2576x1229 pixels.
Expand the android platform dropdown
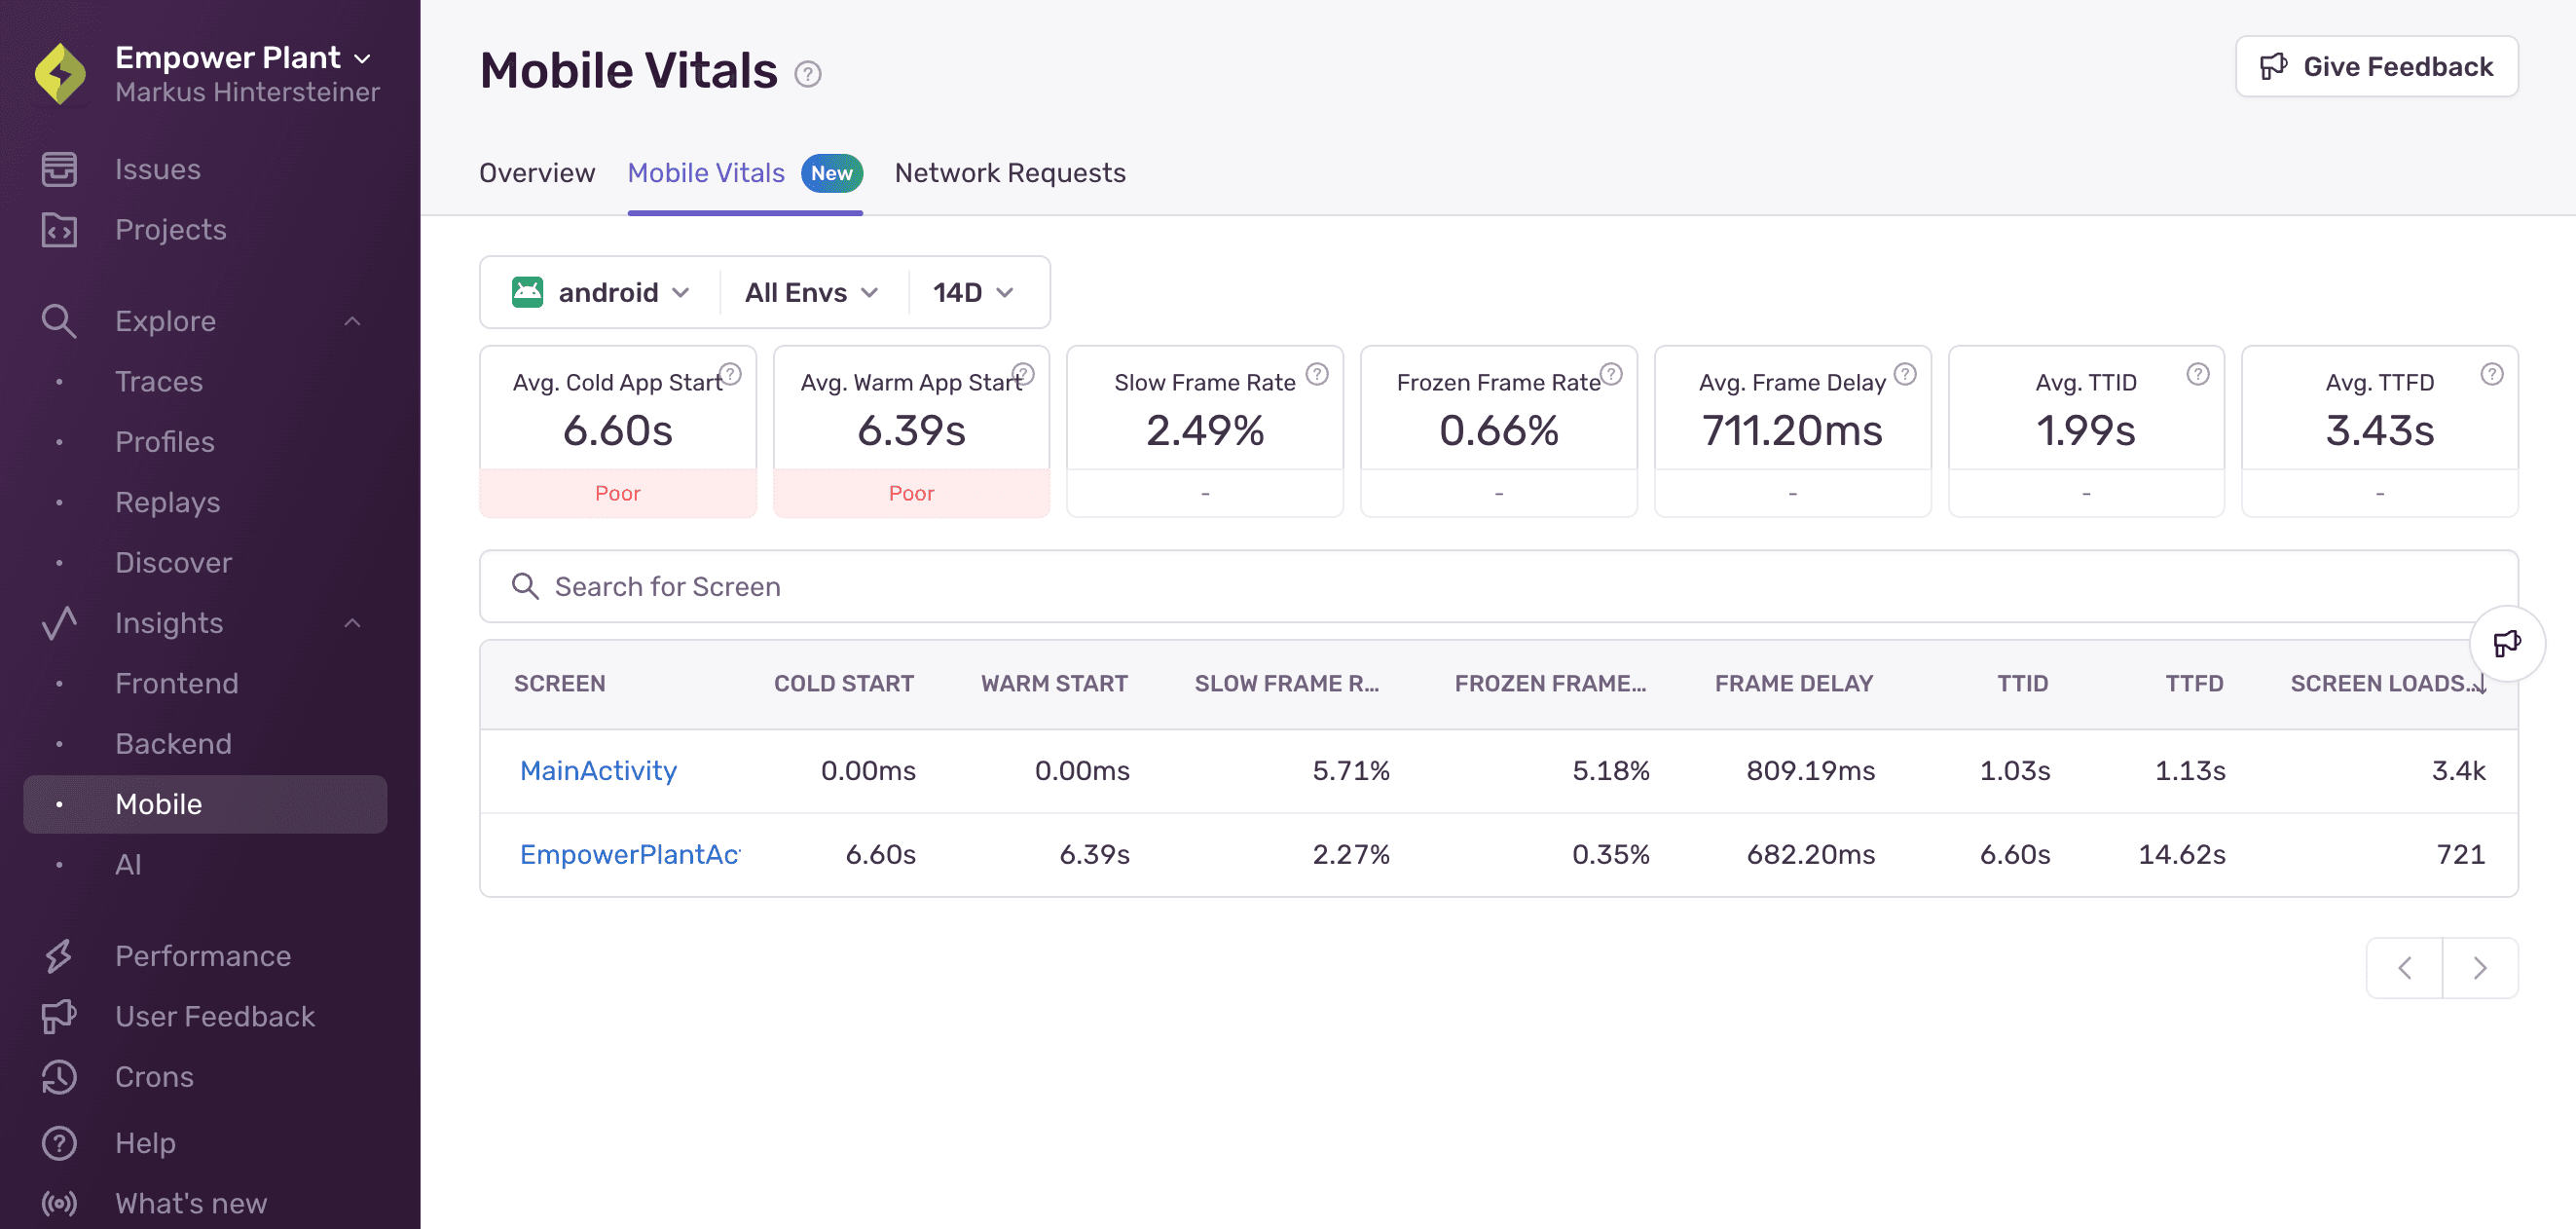600,291
